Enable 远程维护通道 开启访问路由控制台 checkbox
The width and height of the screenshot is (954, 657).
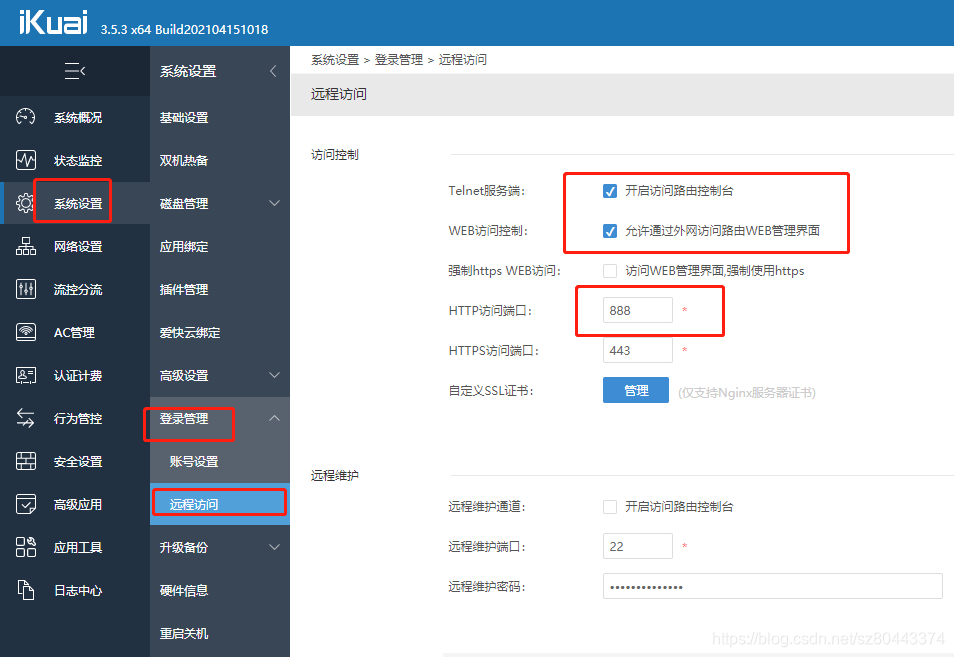point(610,507)
